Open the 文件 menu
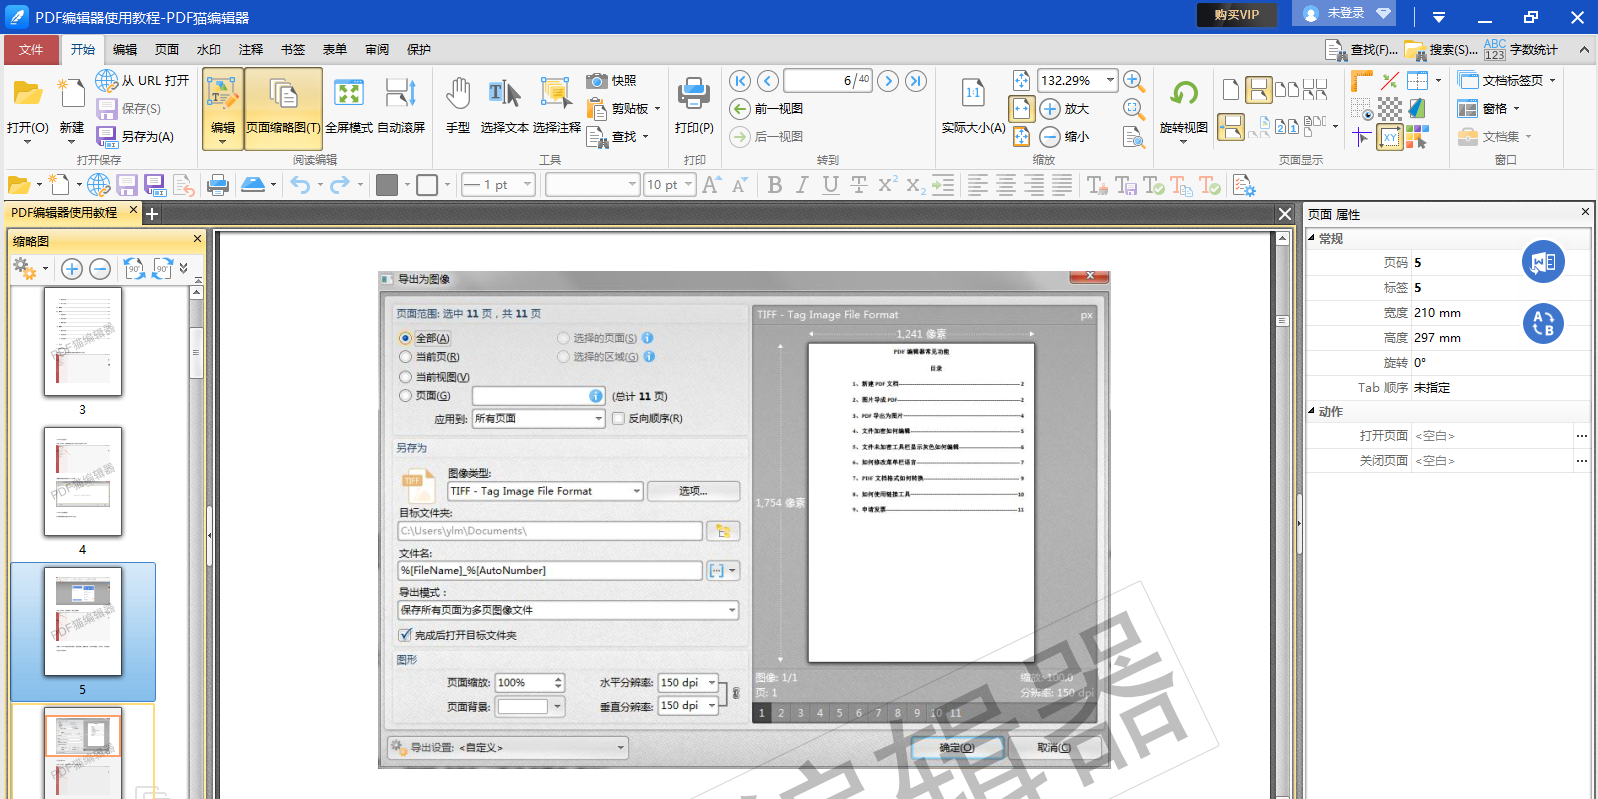 coord(31,50)
